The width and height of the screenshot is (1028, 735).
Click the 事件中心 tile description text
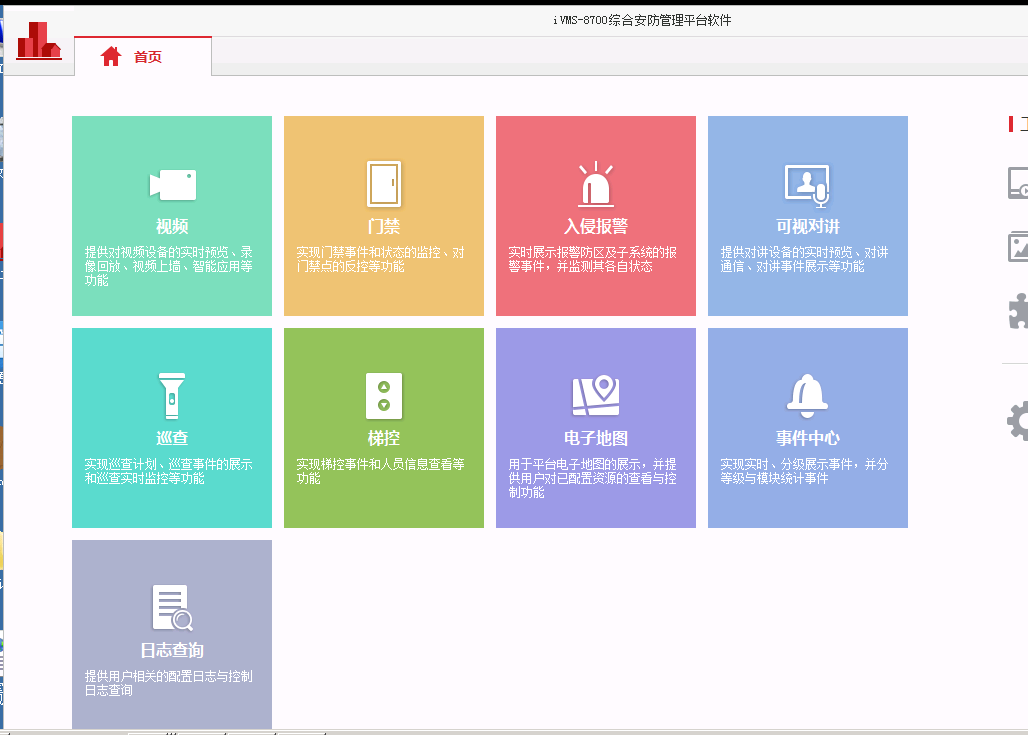click(x=804, y=471)
